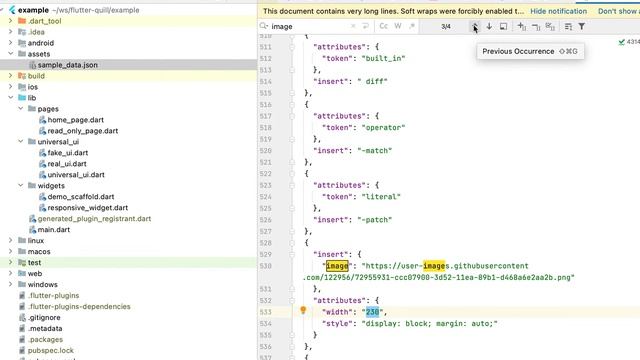This screenshot has height=360, width=640.
Task: Click the intention lightbulb on line 533
Action: point(303,311)
